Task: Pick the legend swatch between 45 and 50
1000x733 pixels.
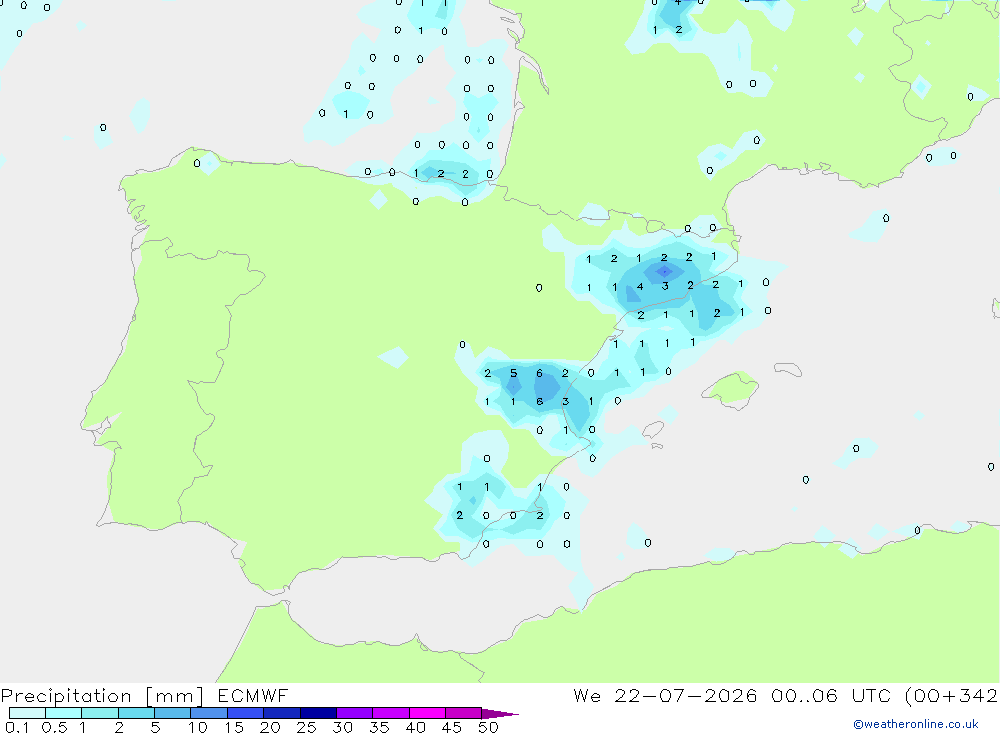Action: (x=464, y=713)
